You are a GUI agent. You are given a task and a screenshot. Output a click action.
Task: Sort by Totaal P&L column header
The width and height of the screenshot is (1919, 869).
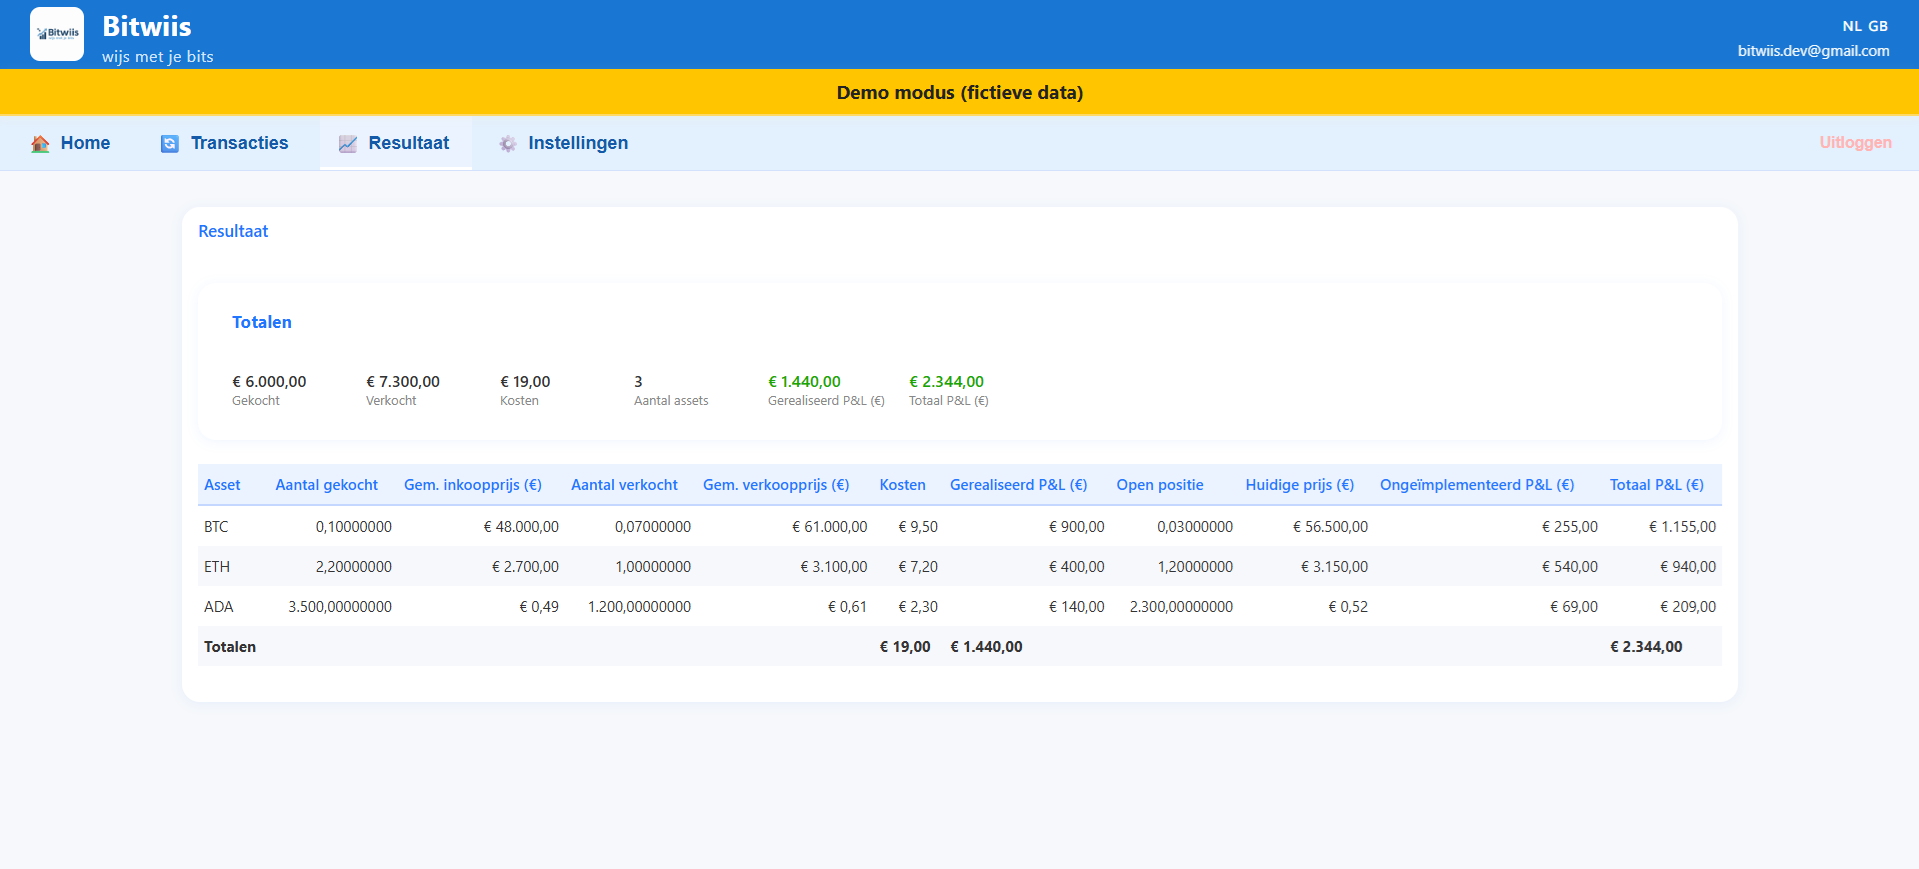1656,485
